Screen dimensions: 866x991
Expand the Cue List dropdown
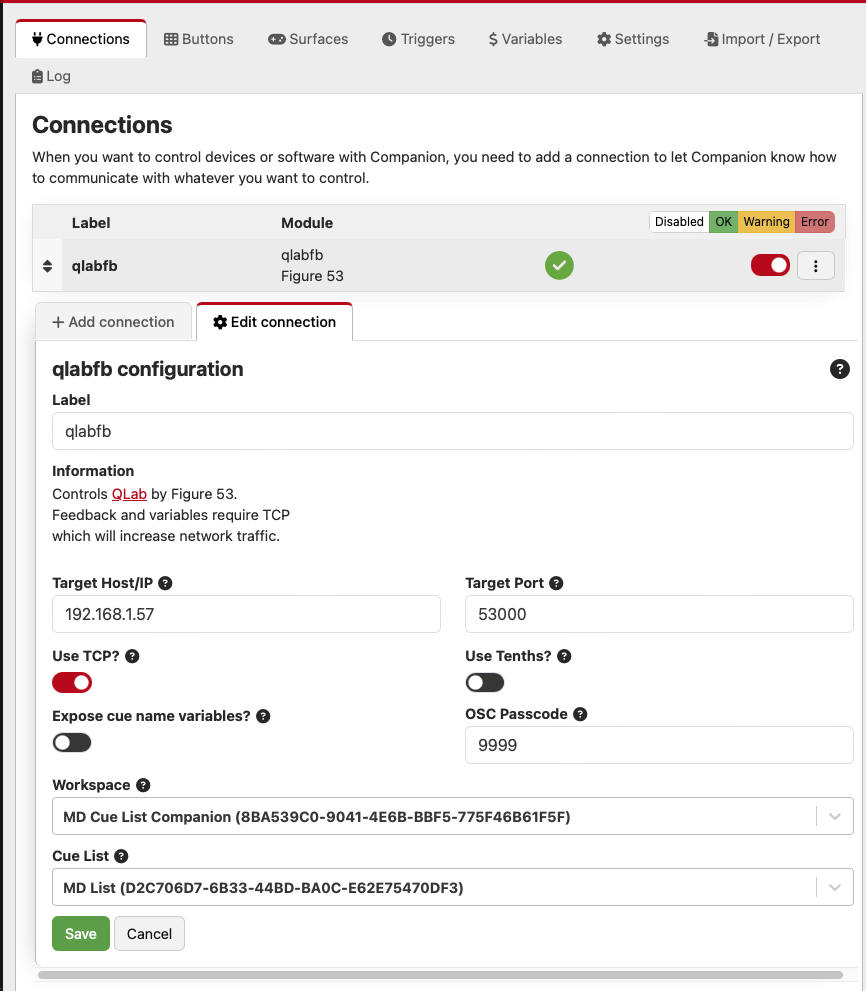click(835, 887)
